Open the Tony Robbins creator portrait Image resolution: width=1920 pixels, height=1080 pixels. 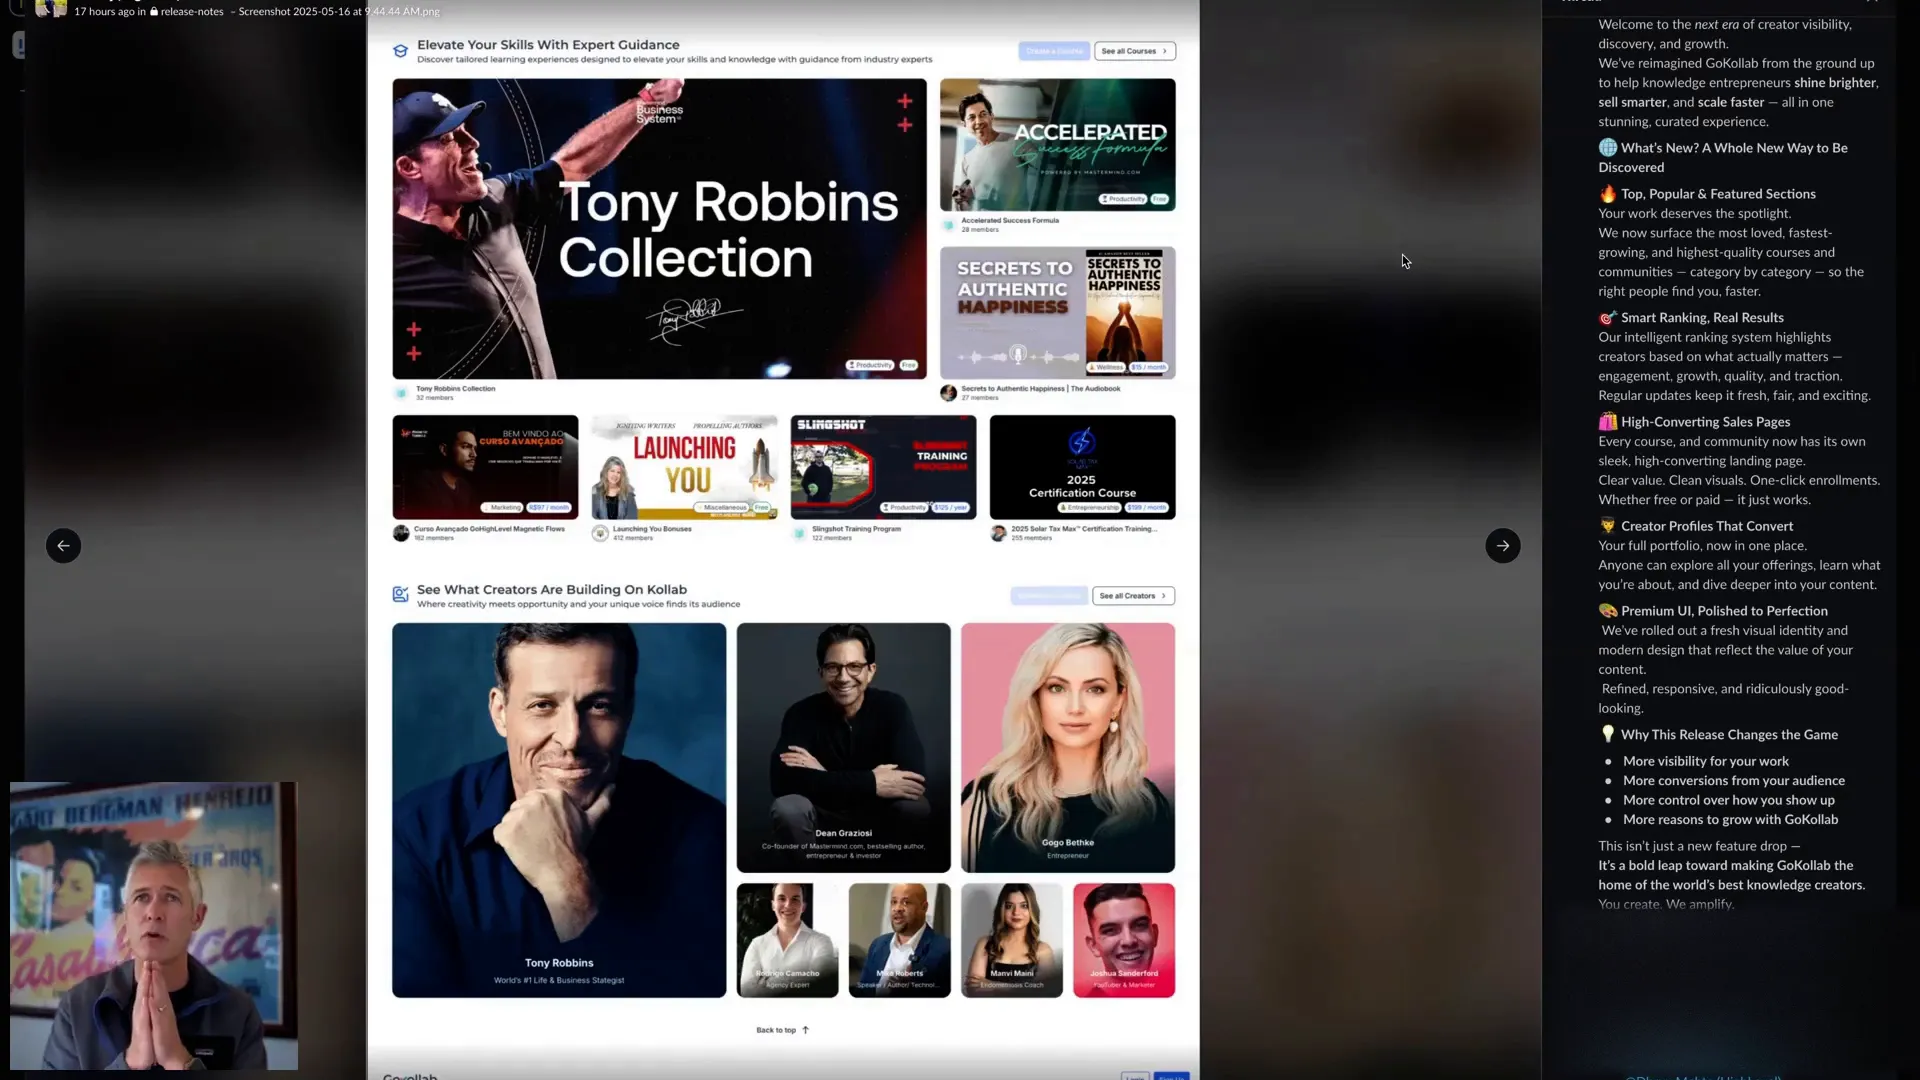point(559,810)
